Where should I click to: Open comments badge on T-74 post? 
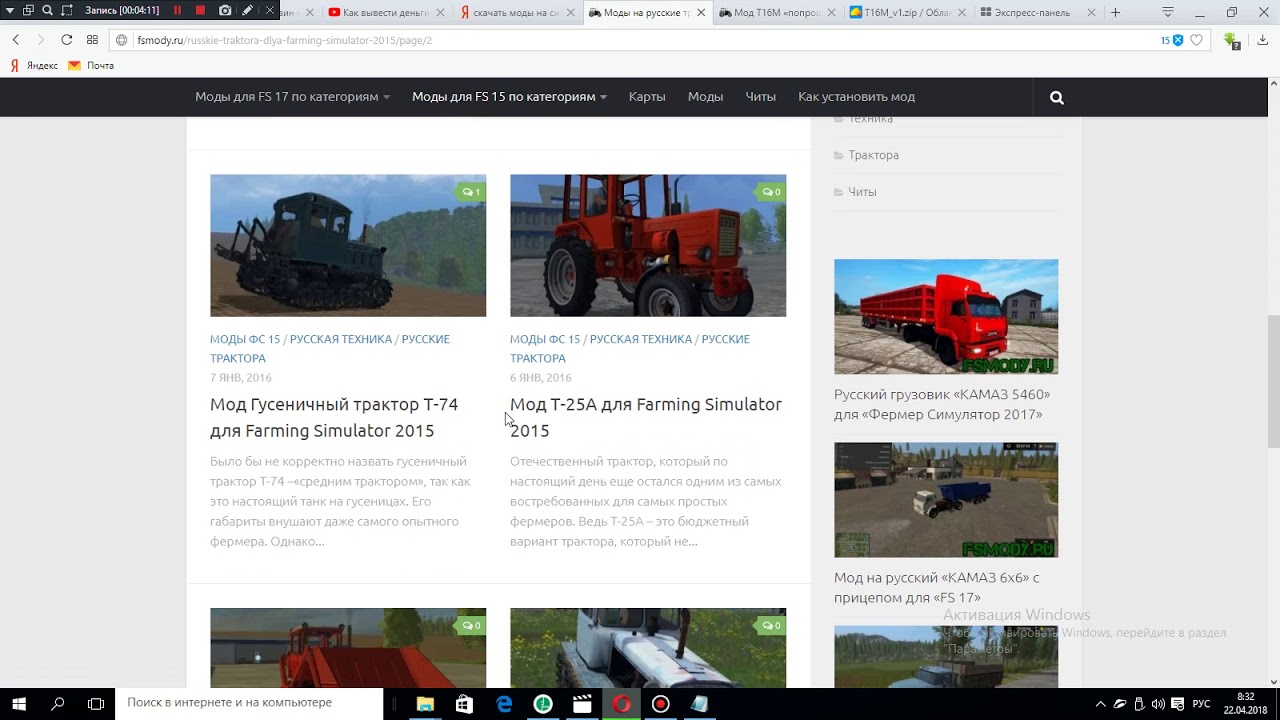coord(470,192)
